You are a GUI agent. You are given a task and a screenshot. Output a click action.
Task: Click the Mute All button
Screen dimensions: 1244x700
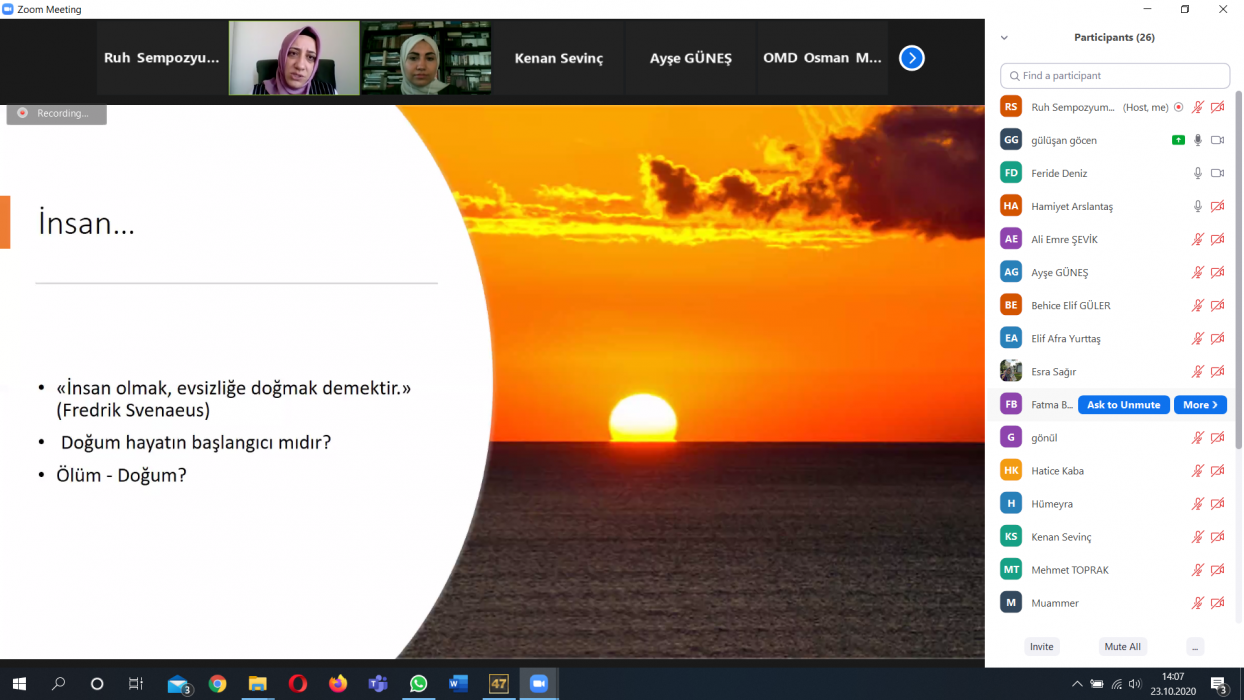1122,647
